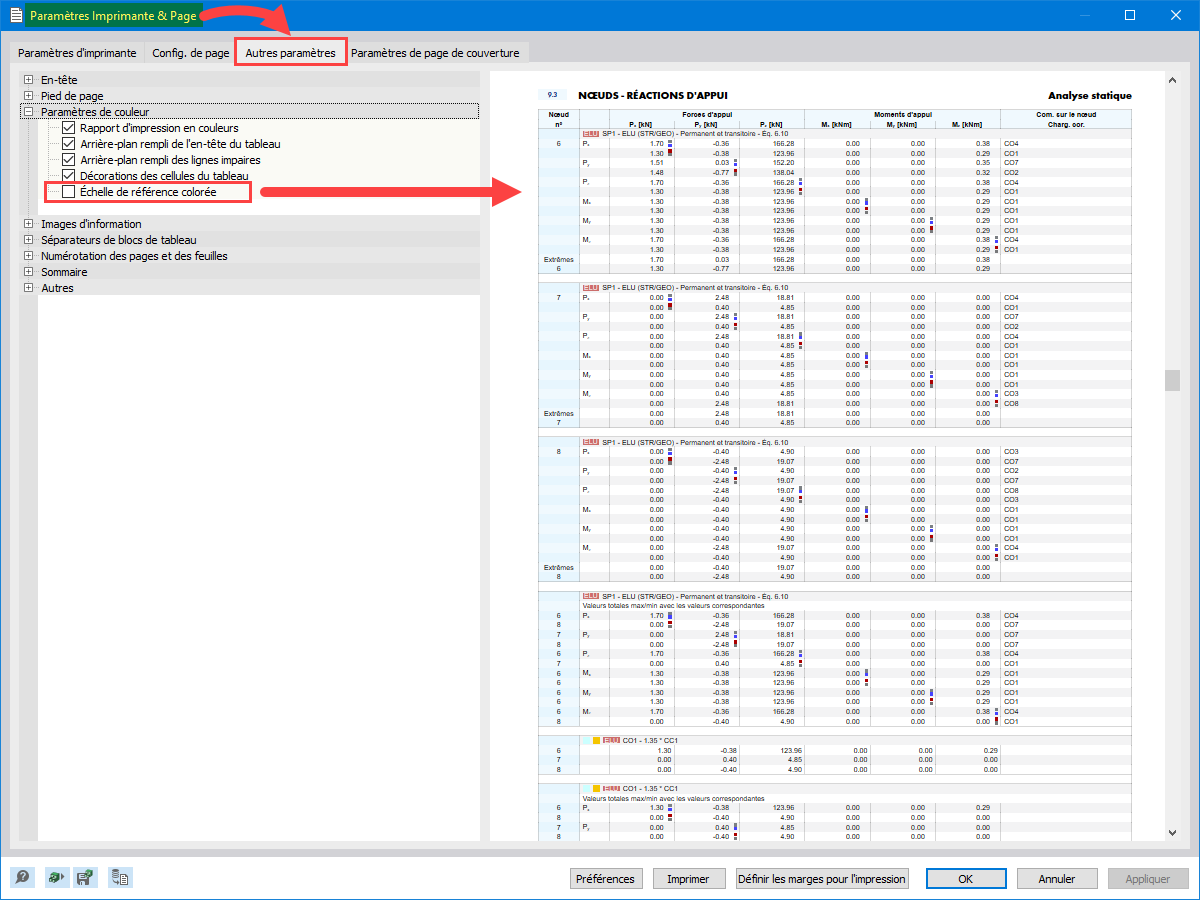The image size is (1200, 900).
Task: Select the 'Paramètres de couleur' tree label
Action: [95, 112]
